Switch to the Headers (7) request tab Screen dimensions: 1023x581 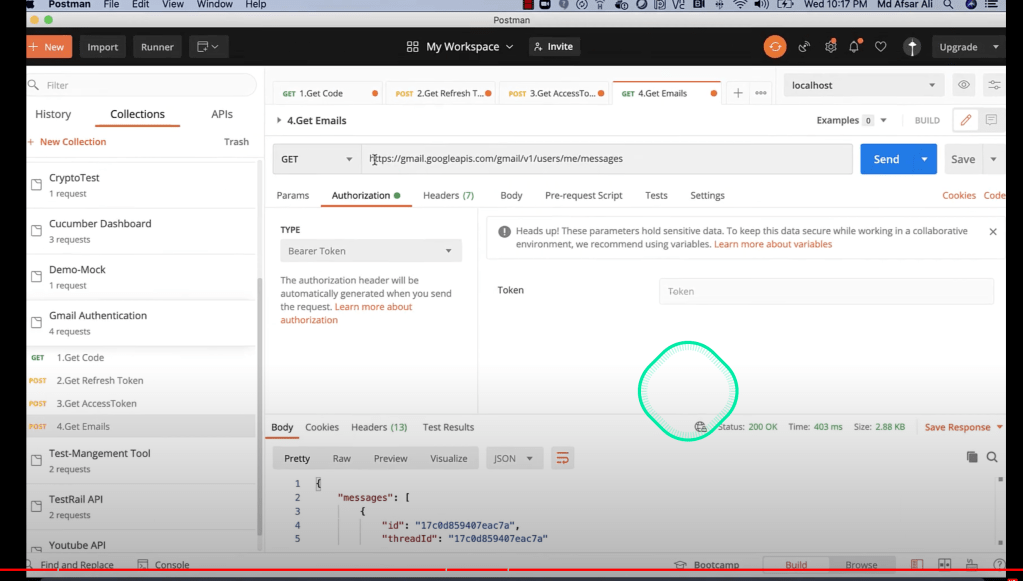pyautogui.click(x=448, y=195)
